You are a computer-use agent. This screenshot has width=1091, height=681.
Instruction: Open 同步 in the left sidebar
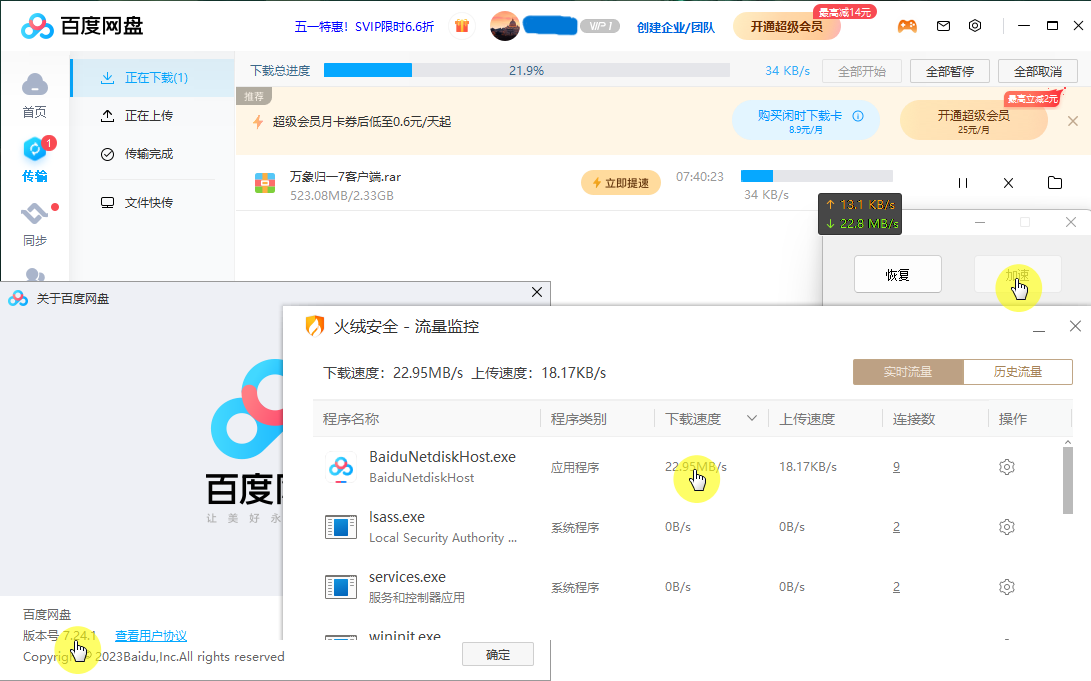(35, 225)
